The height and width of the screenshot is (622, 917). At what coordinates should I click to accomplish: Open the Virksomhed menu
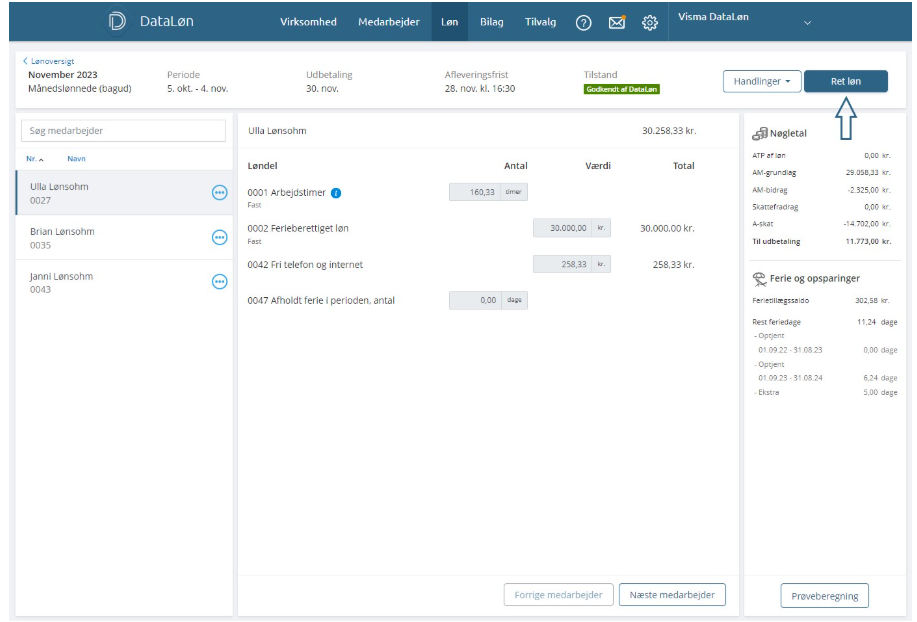pyautogui.click(x=308, y=22)
